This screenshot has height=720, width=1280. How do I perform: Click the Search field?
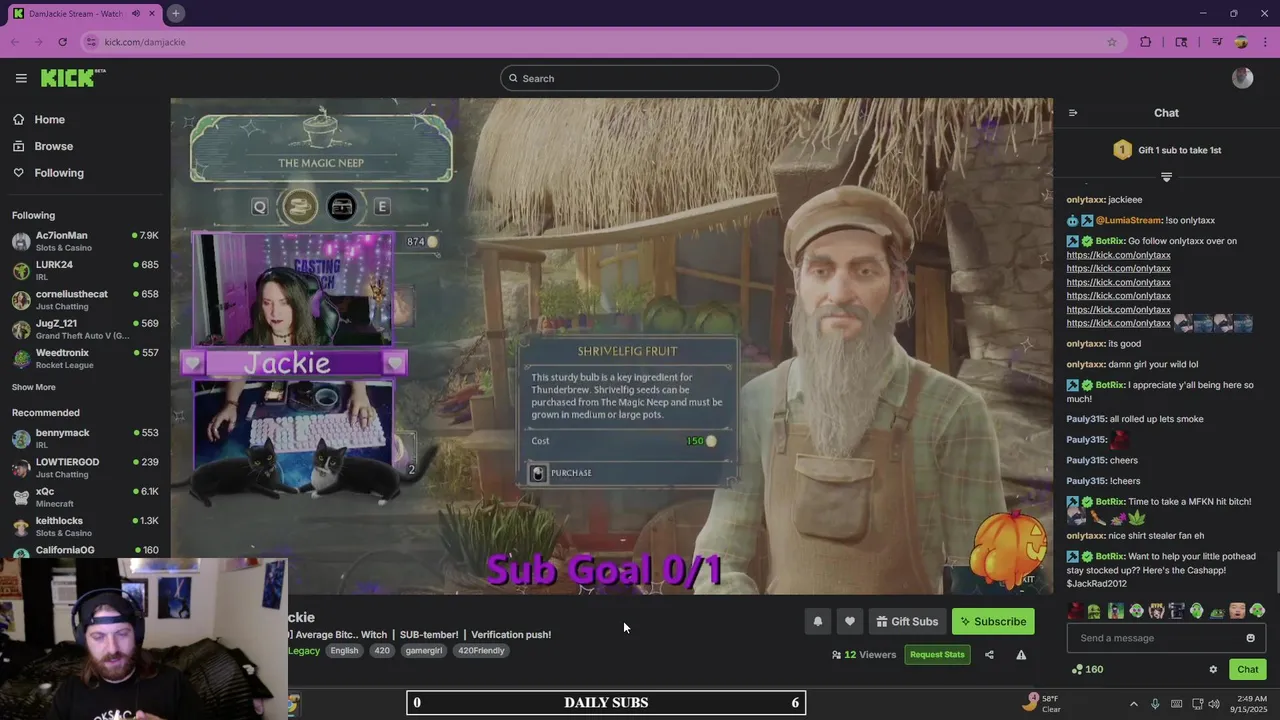point(640,78)
